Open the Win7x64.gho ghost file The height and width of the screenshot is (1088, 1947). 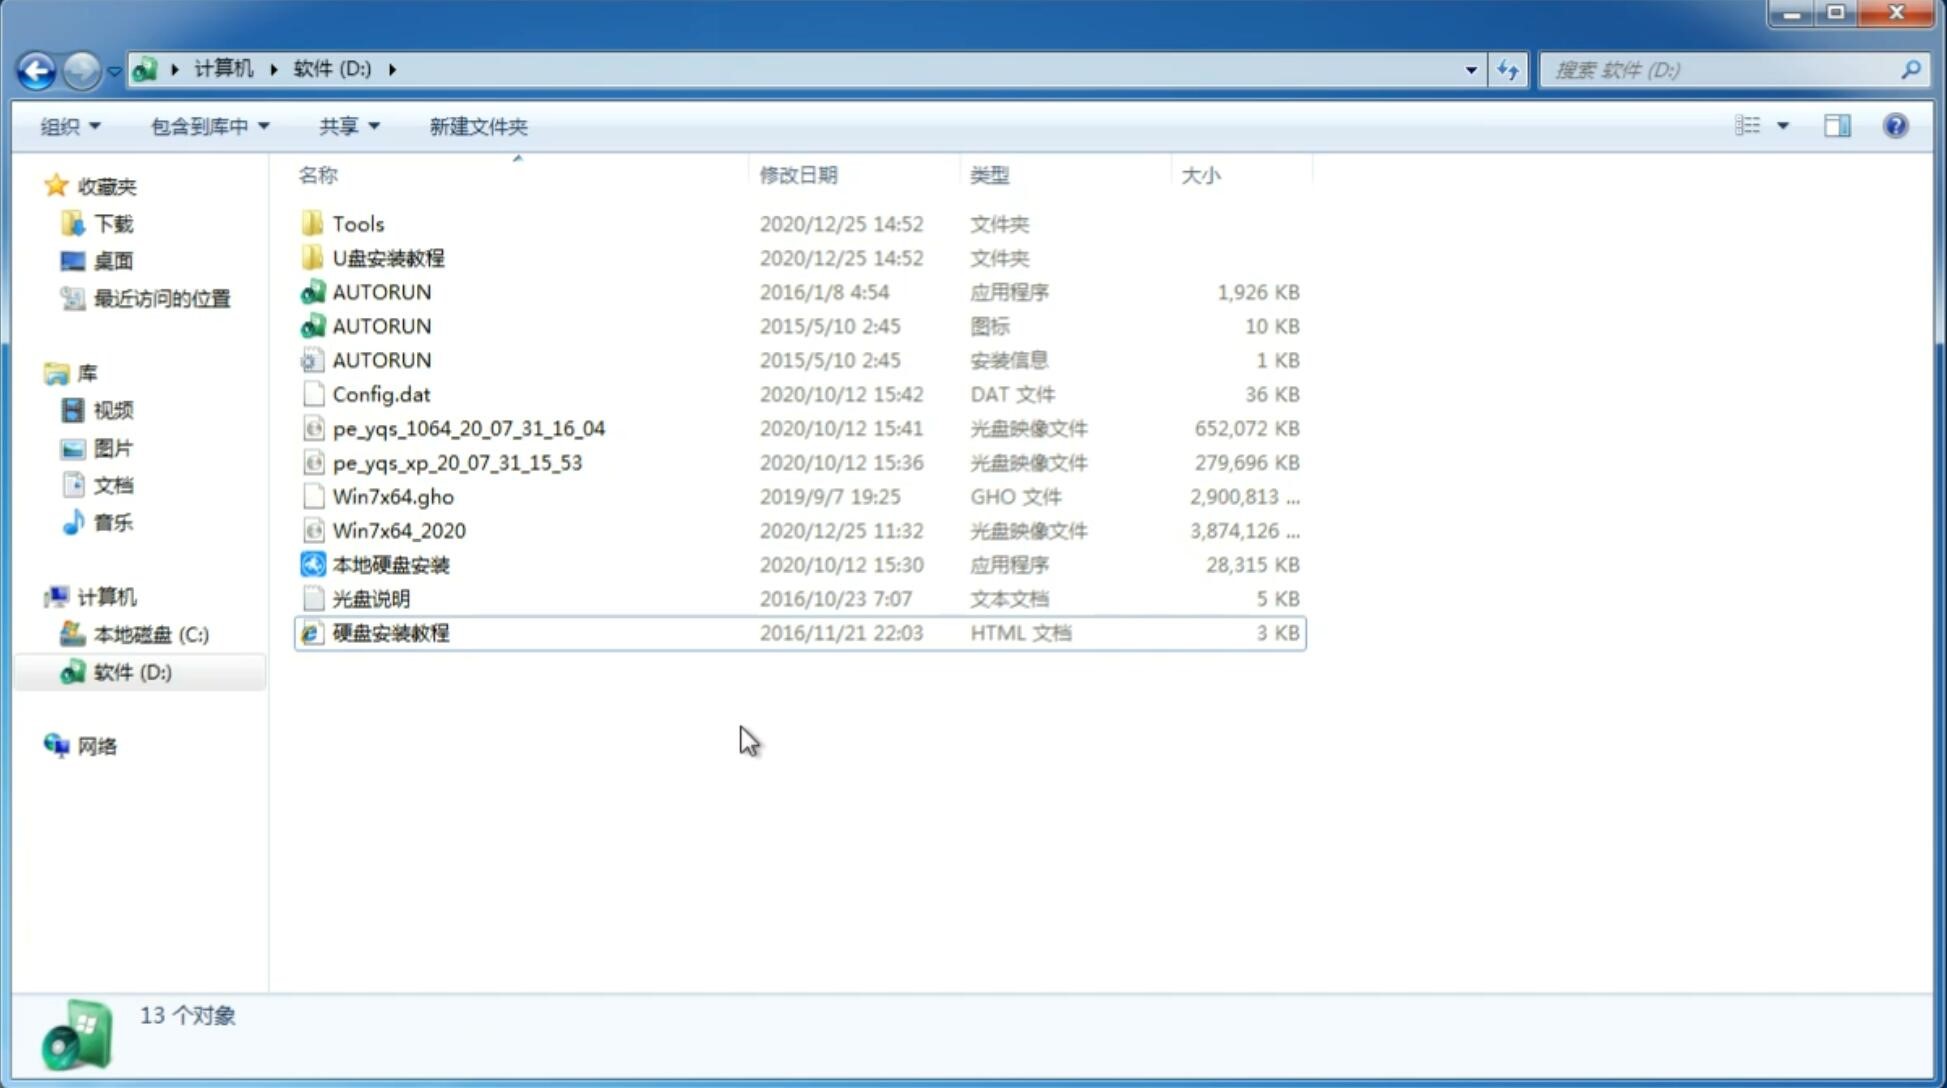click(x=392, y=496)
